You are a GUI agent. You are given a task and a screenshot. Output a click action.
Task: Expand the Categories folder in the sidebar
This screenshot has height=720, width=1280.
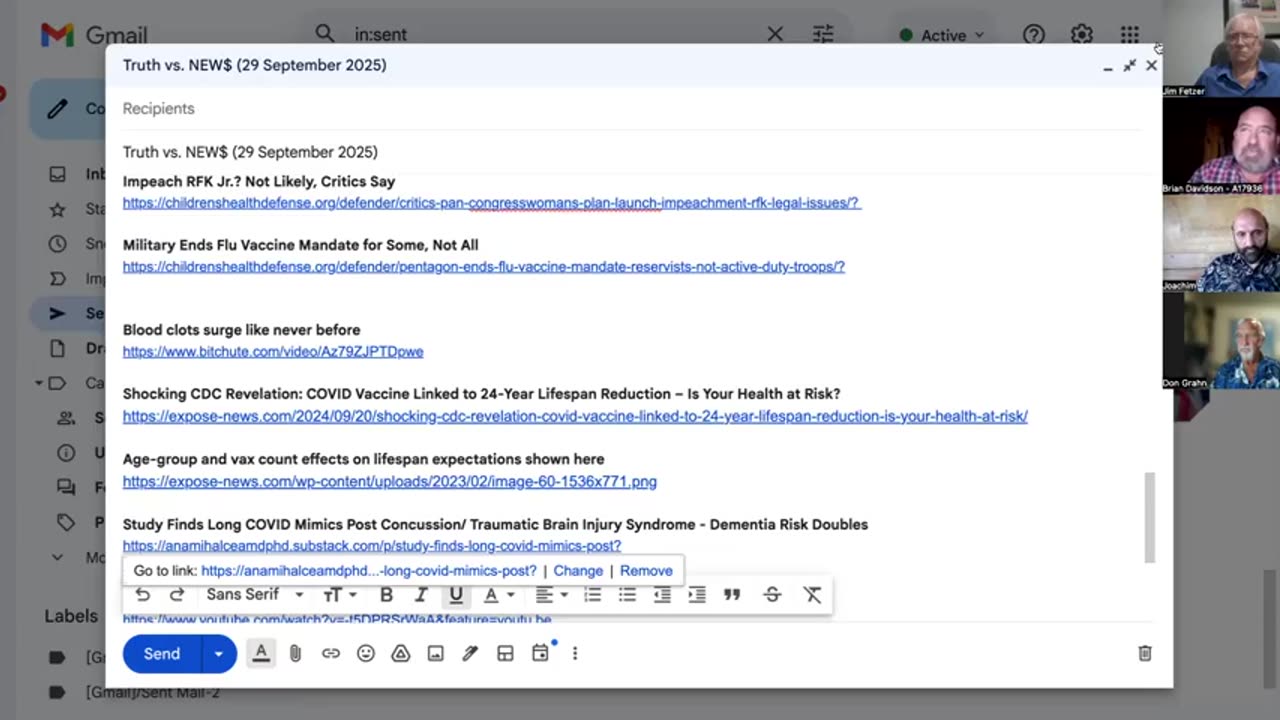pos(39,383)
